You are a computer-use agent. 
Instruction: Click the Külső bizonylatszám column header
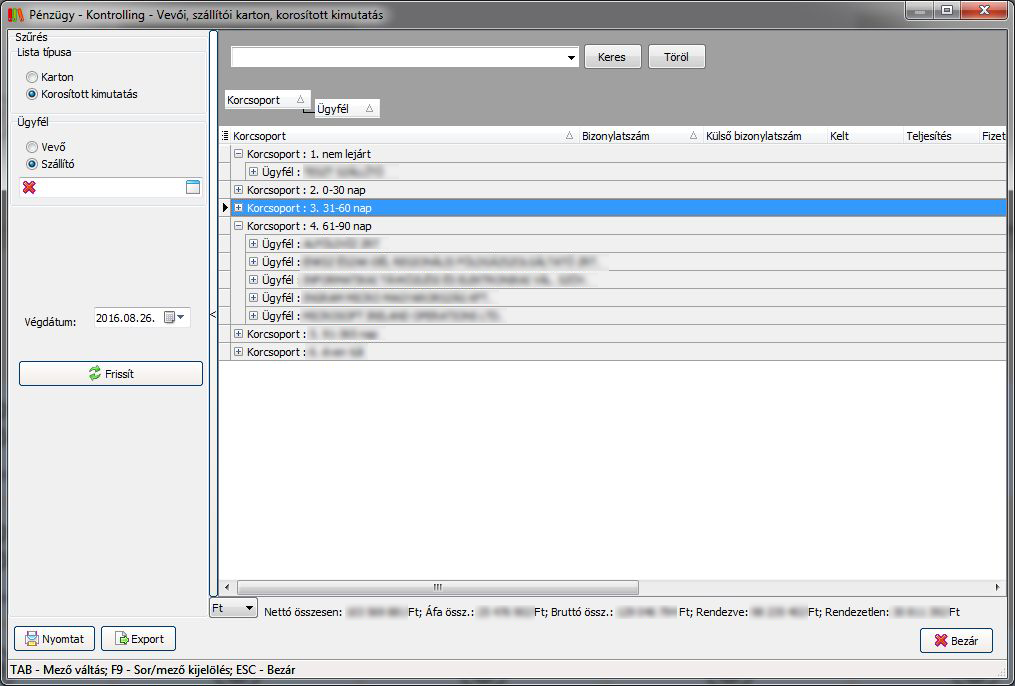pyautogui.click(x=753, y=136)
